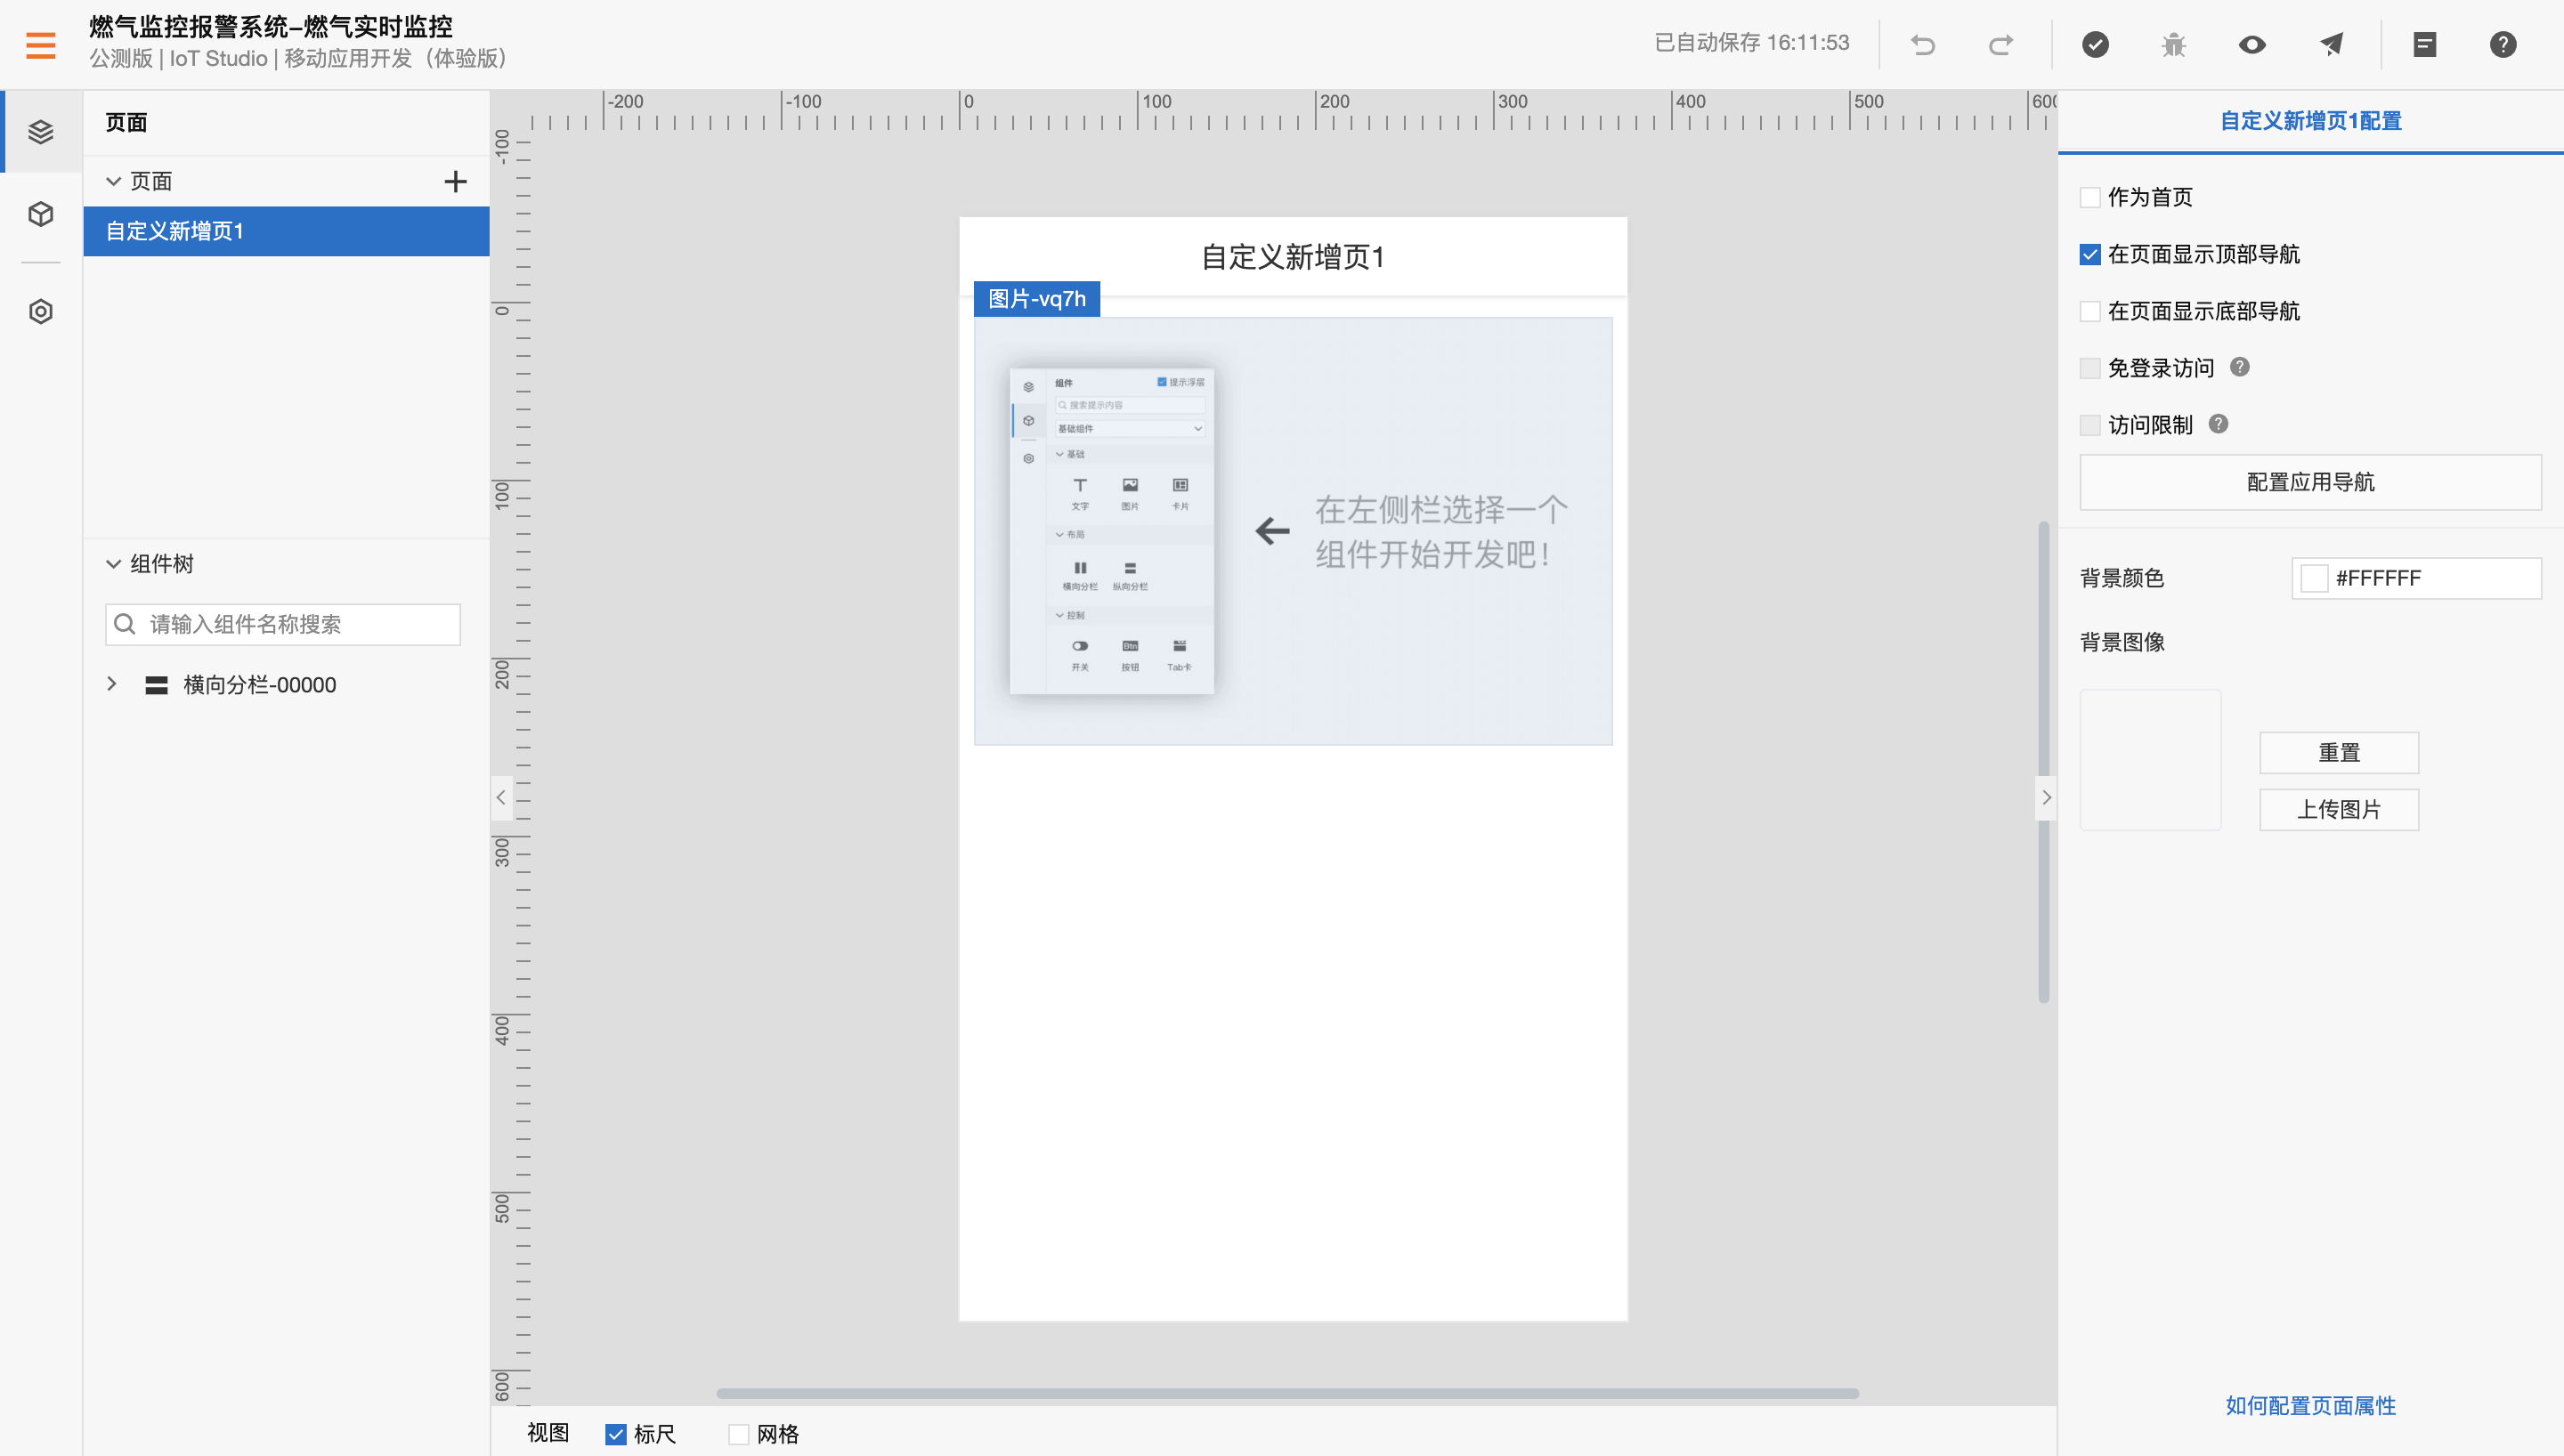Add a new page with plus icon

click(455, 181)
